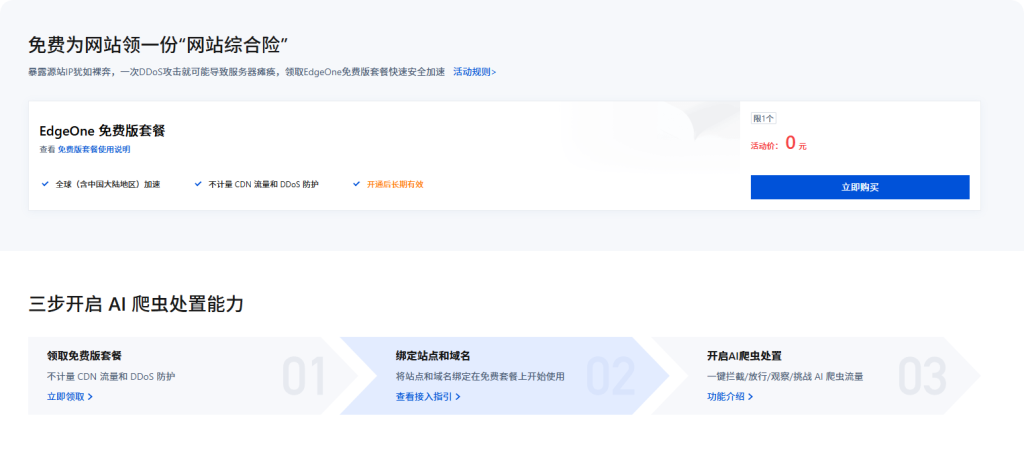Click the checkmark beside 开通后长期有效
Viewport: 1024px width, 455px height.
357,184
